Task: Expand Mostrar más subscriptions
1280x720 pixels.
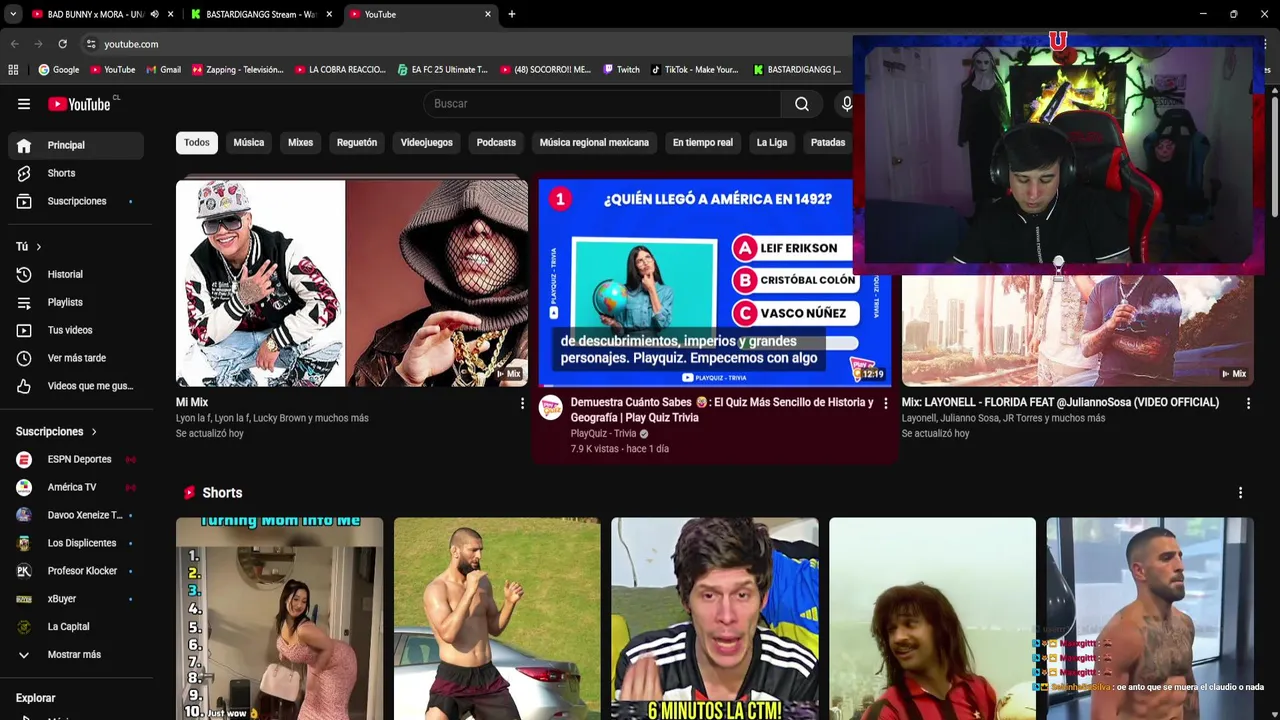Action: [x=76, y=655]
